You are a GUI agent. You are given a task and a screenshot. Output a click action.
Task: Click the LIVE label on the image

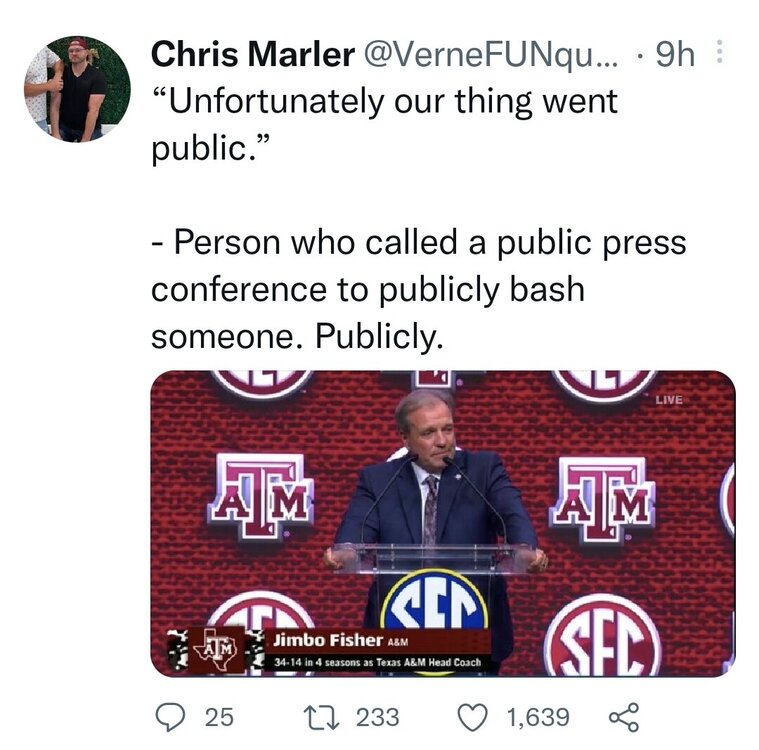(668, 399)
